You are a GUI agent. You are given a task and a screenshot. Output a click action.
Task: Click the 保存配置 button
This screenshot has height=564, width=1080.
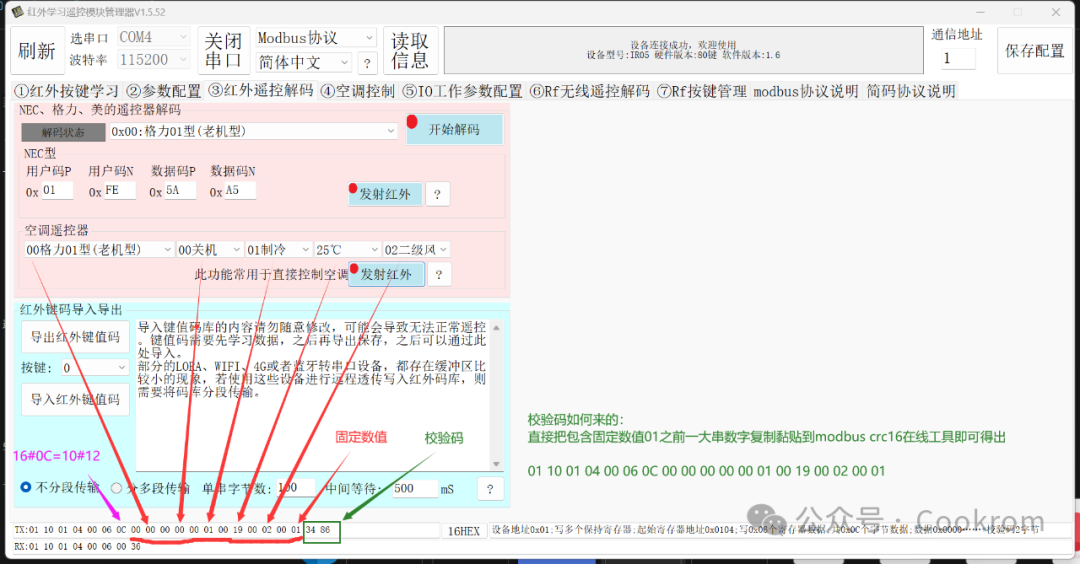[1035, 51]
